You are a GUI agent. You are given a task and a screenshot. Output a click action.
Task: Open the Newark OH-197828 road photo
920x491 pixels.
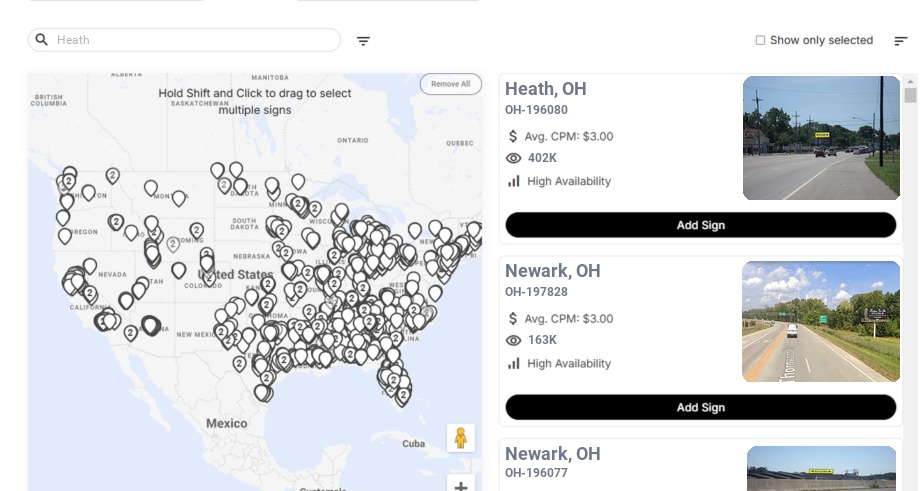click(x=821, y=321)
